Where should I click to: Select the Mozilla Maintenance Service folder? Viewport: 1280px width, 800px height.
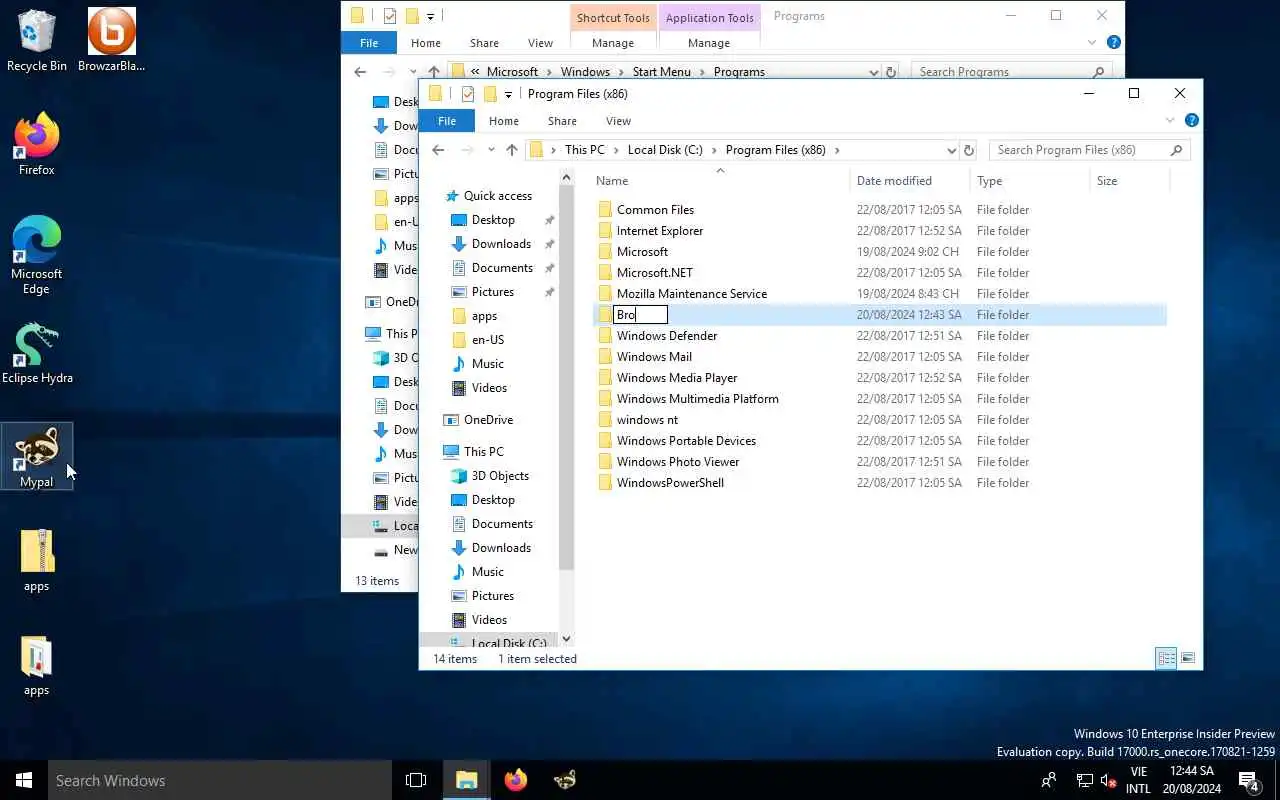click(692, 294)
